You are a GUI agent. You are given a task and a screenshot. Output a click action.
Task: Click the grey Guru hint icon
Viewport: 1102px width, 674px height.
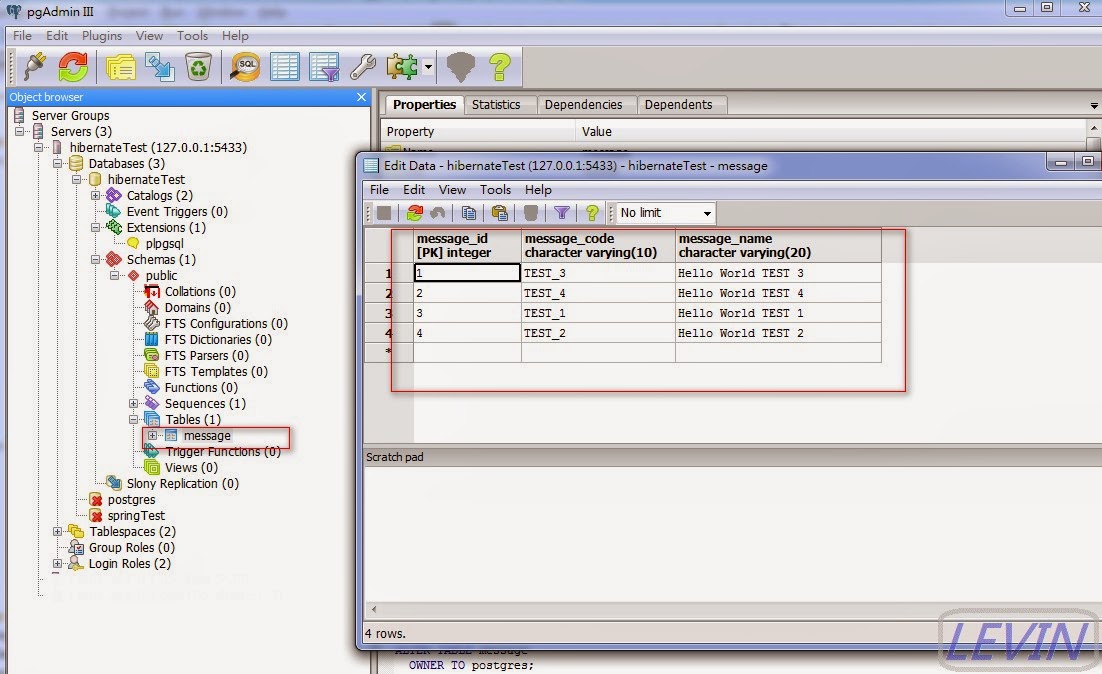pyautogui.click(x=461, y=67)
